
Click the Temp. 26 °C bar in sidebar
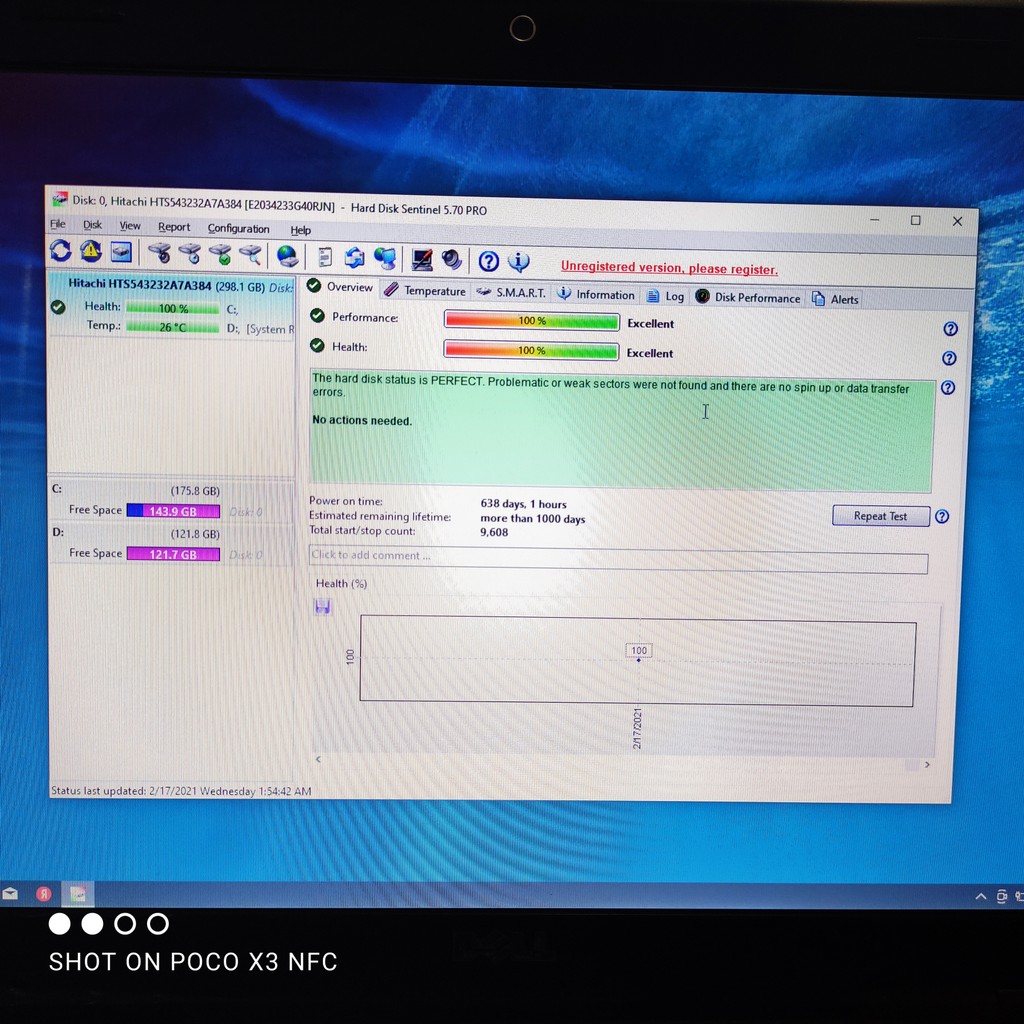pyautogui.click(x=172, y=327)
